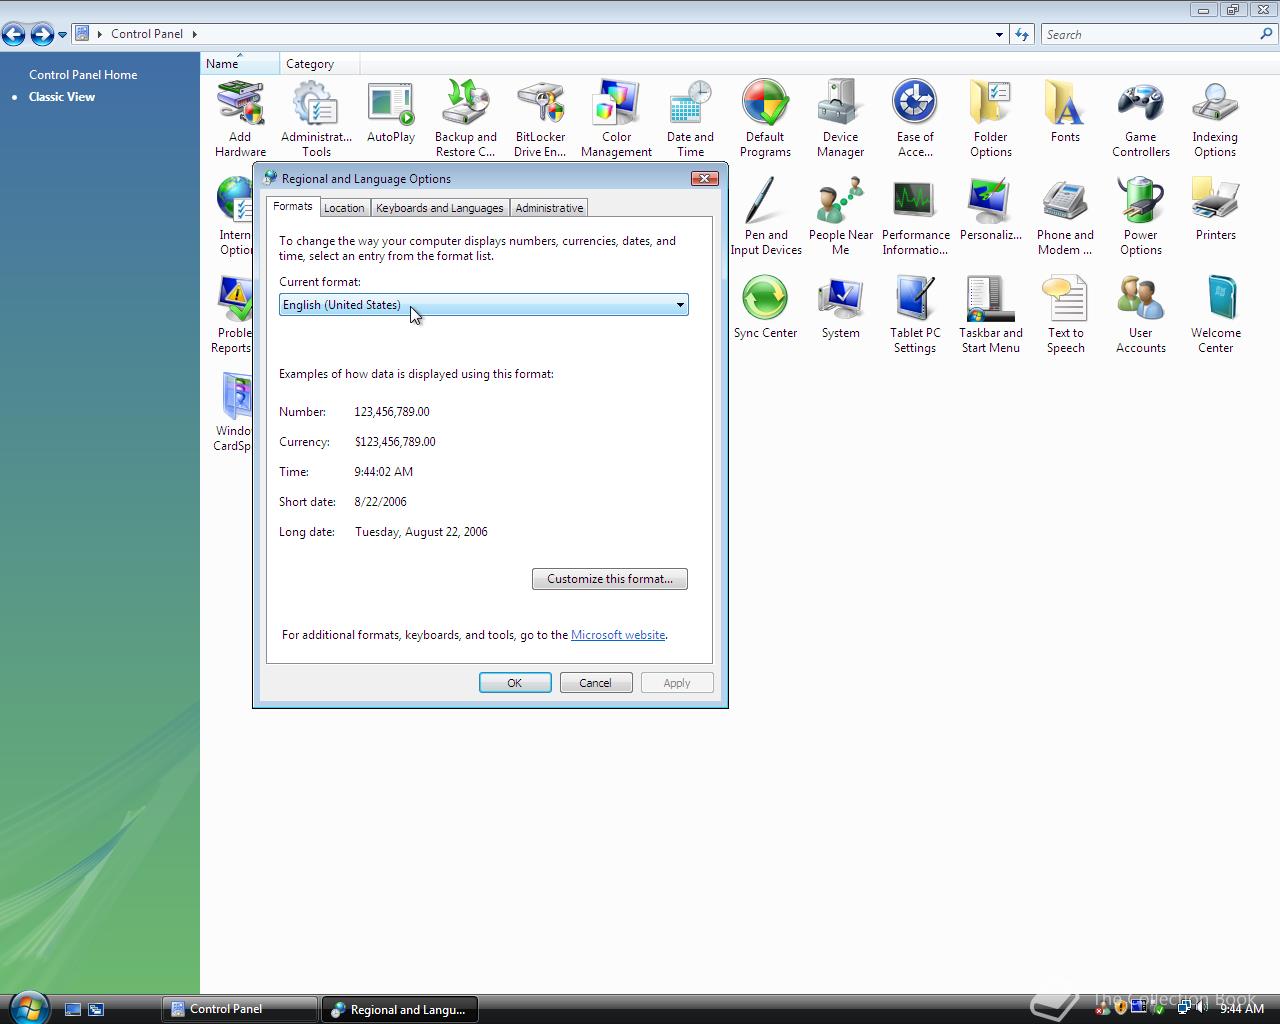Open the Personalization item
Screen dimensions: 1280x1024
(x=990, y=210)
